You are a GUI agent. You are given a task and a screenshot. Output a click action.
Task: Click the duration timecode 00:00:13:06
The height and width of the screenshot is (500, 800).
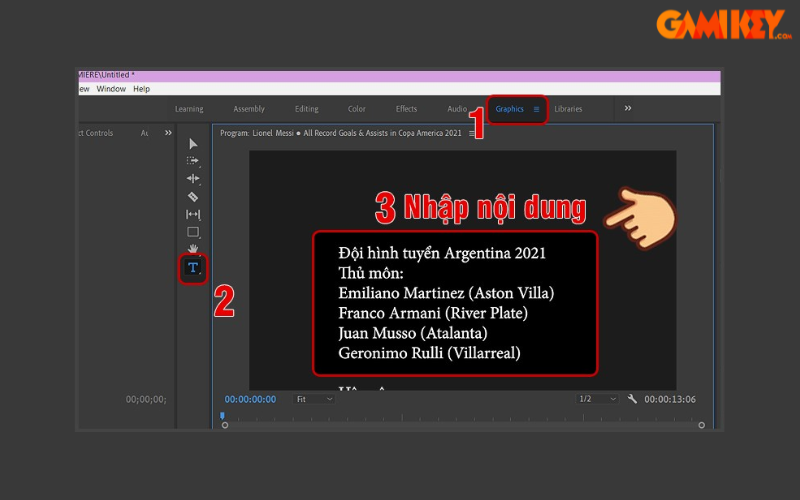click(670, 399)
